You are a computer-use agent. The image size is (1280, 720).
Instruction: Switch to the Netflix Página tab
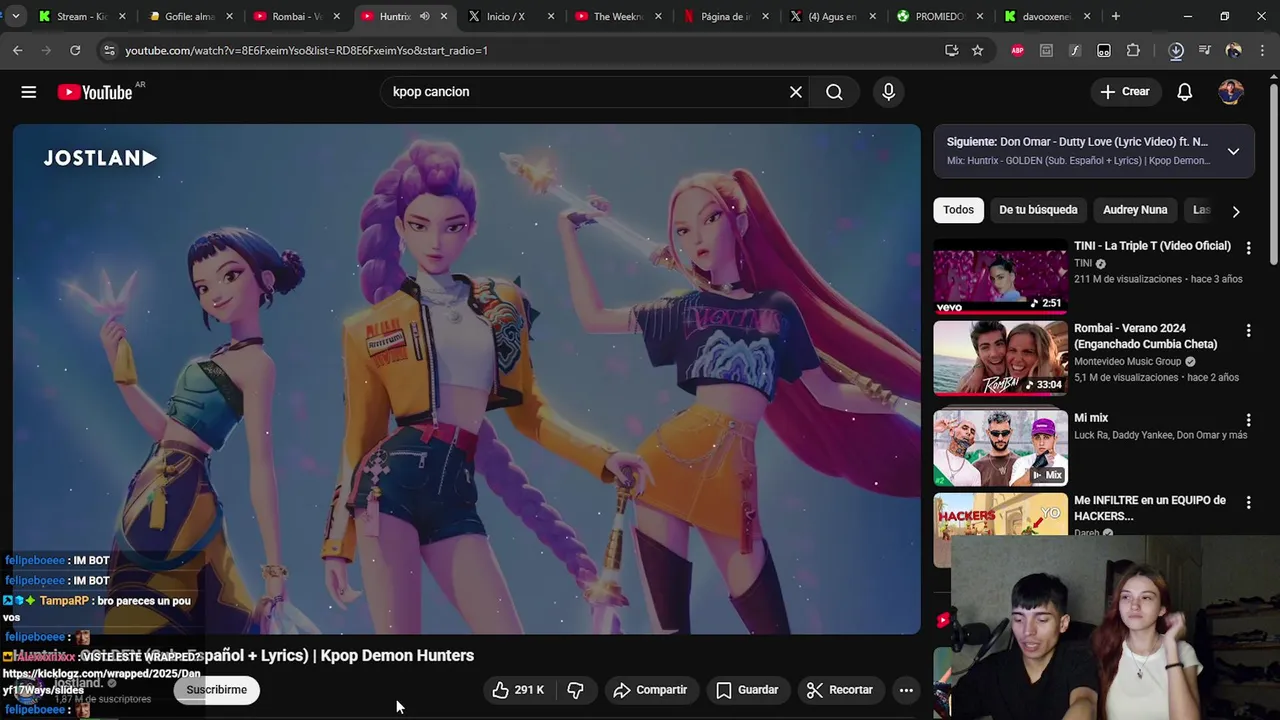[x=725, y=16]
